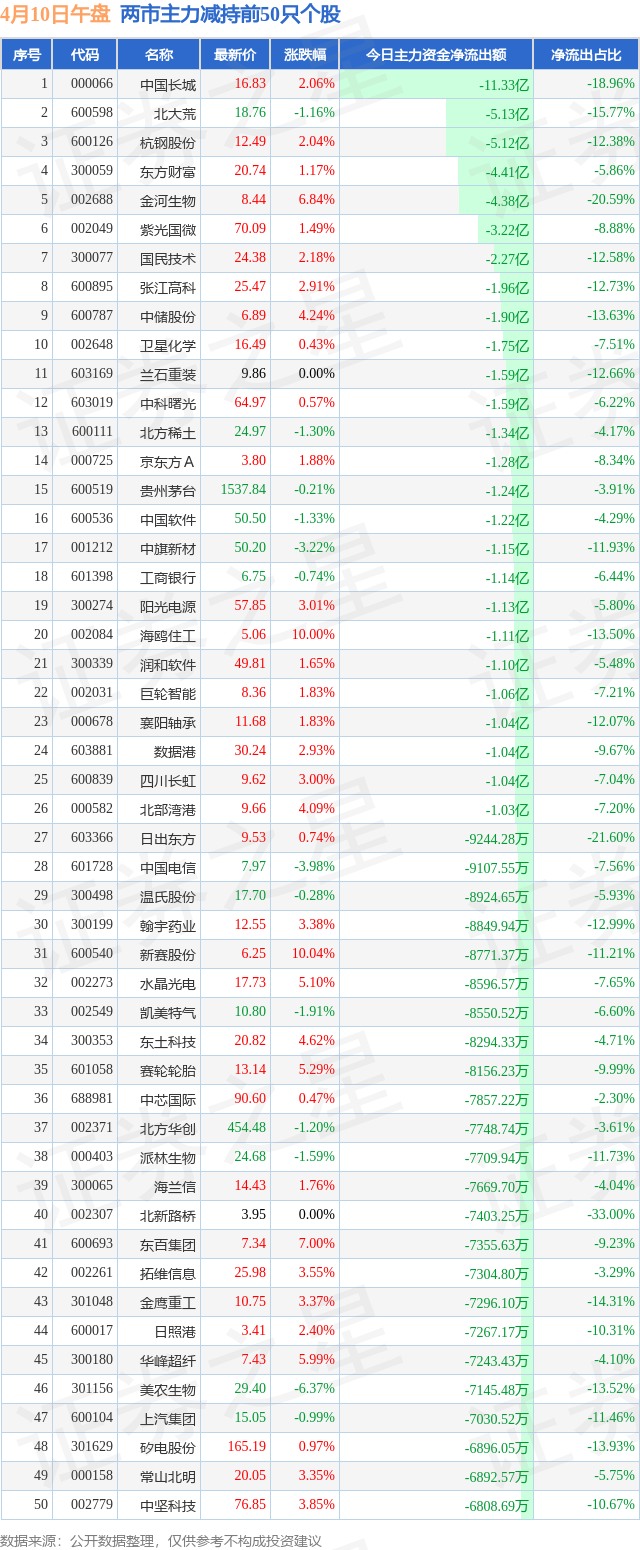The width and height of the screenshot is (640, 1550).
Task: Select the 张江高科 name cell
Action: [x=168, y=288]
